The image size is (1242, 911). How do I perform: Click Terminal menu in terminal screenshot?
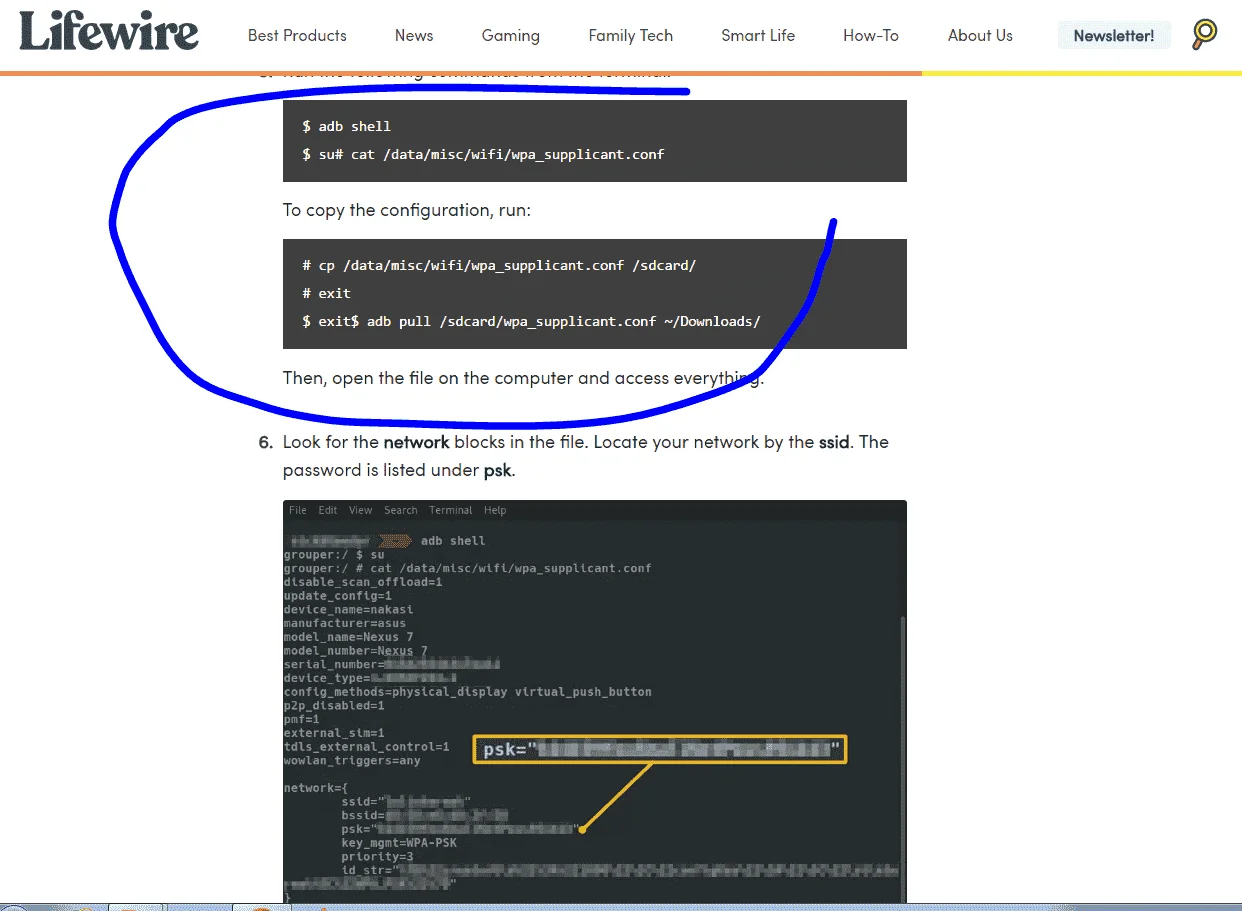[451, 510]
